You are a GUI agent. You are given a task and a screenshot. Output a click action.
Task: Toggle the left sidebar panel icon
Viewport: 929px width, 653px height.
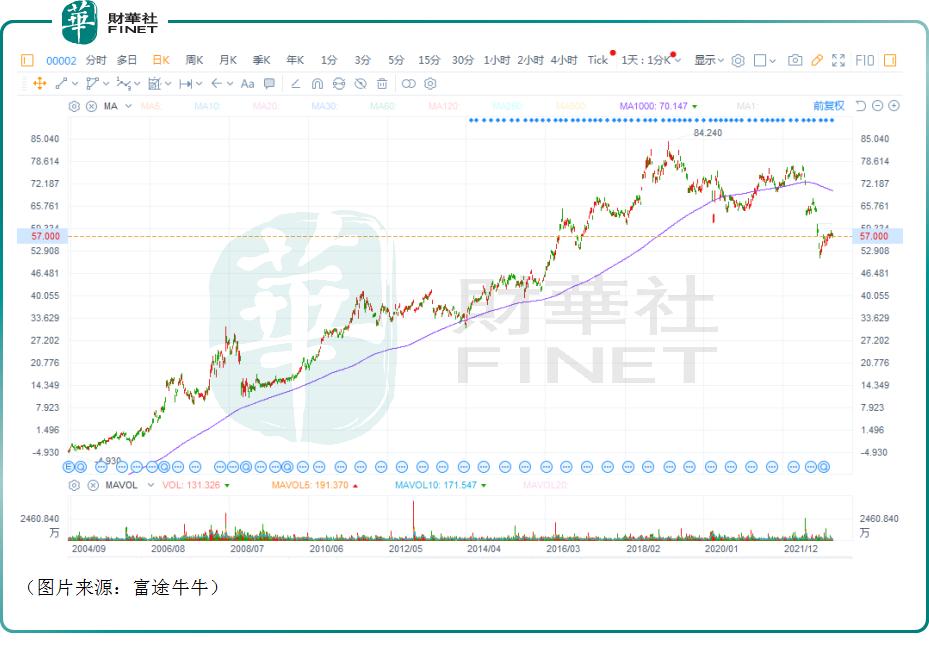27,60
